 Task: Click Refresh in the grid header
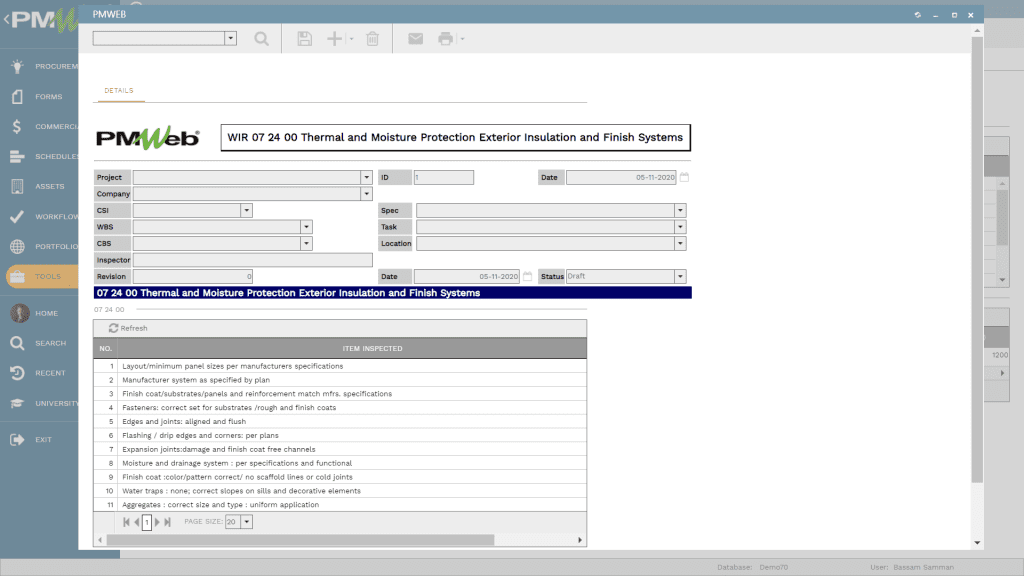point(128,328)
